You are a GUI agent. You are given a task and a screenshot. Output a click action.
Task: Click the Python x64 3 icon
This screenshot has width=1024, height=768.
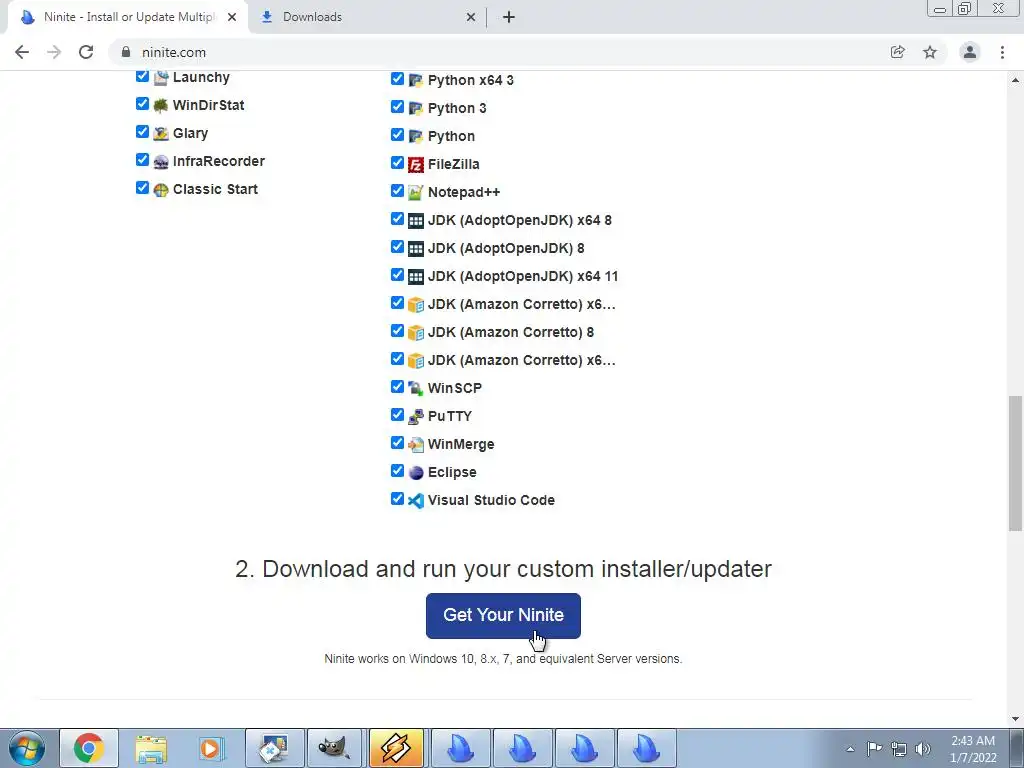[x=416, y=80]
